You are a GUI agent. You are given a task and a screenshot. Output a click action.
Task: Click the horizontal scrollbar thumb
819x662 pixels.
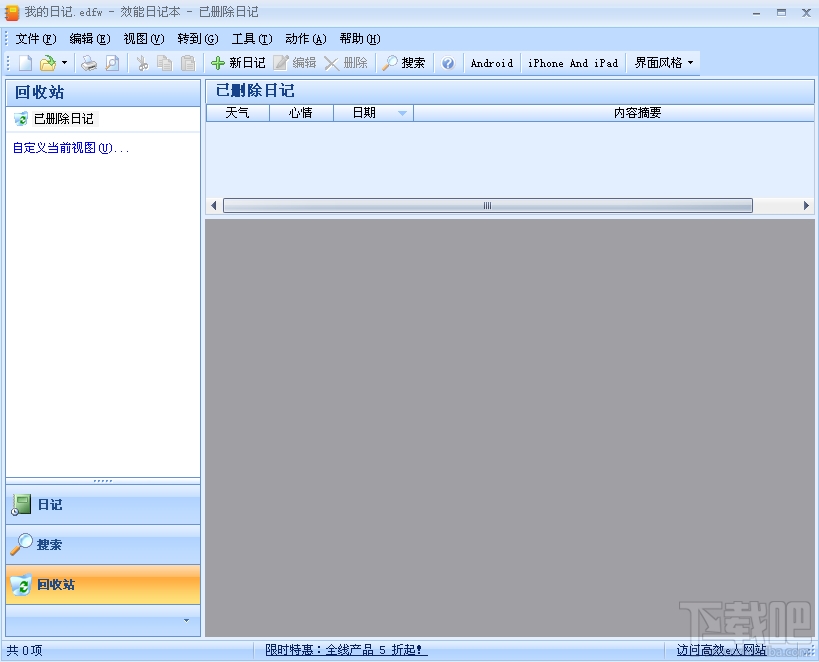click(488, 206)
